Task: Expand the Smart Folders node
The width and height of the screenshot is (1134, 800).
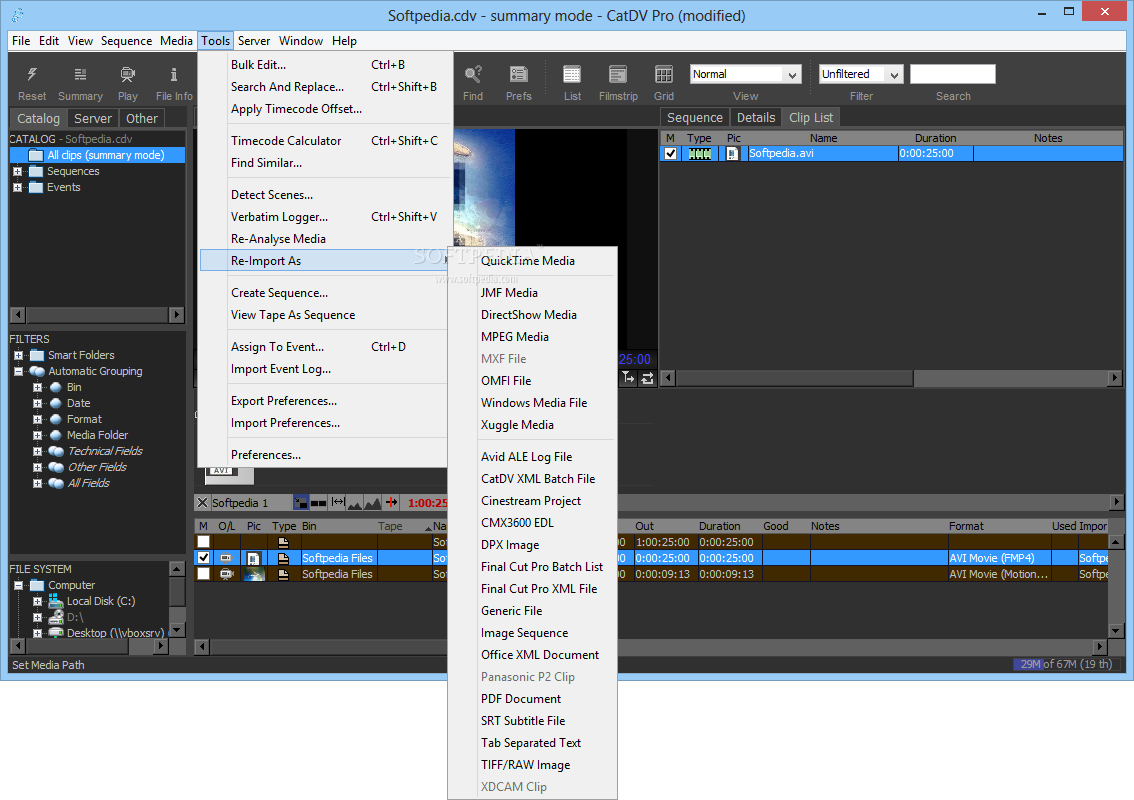Action: (x=18, y=355)
